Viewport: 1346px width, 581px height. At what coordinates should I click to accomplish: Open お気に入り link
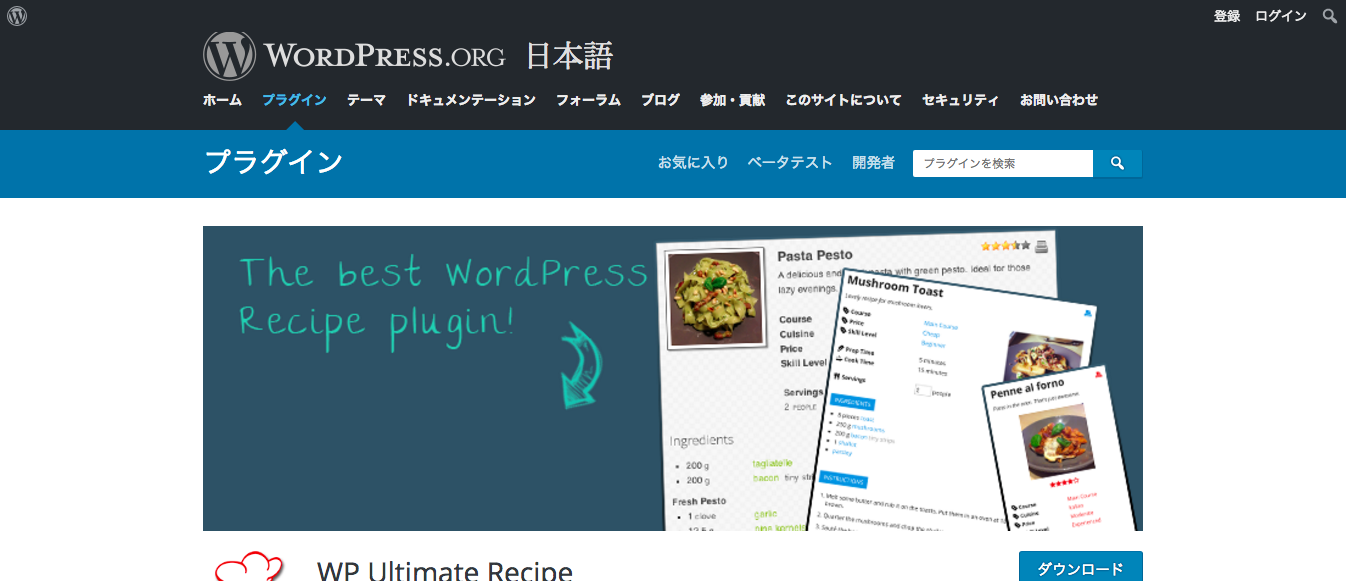(693, 163)
